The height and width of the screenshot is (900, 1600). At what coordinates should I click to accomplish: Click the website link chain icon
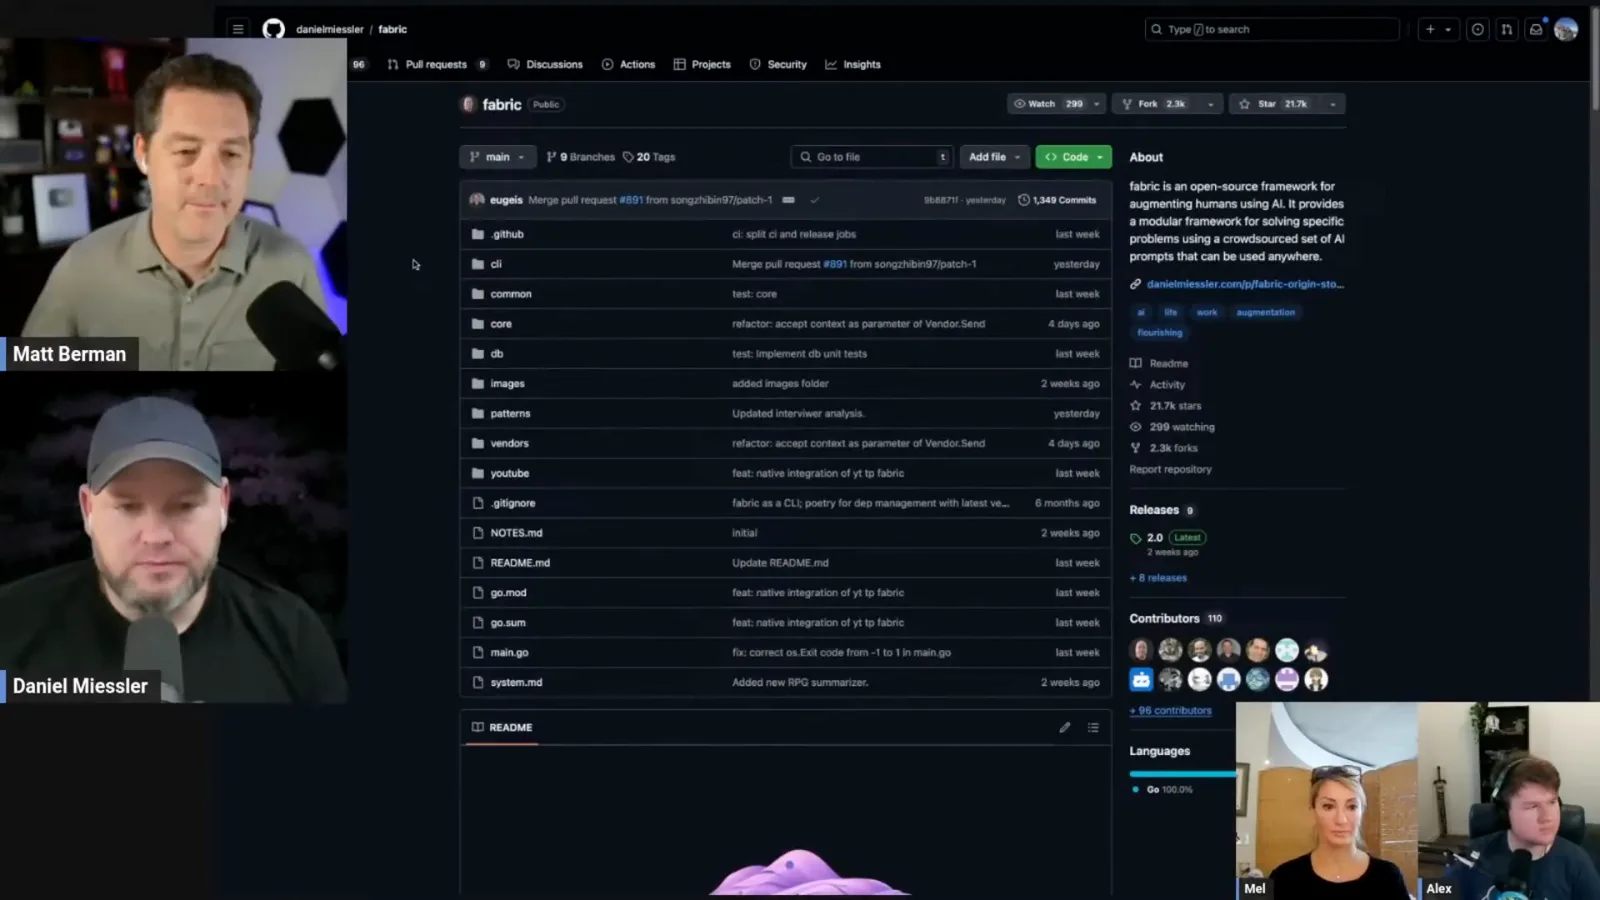[1135, 284]
